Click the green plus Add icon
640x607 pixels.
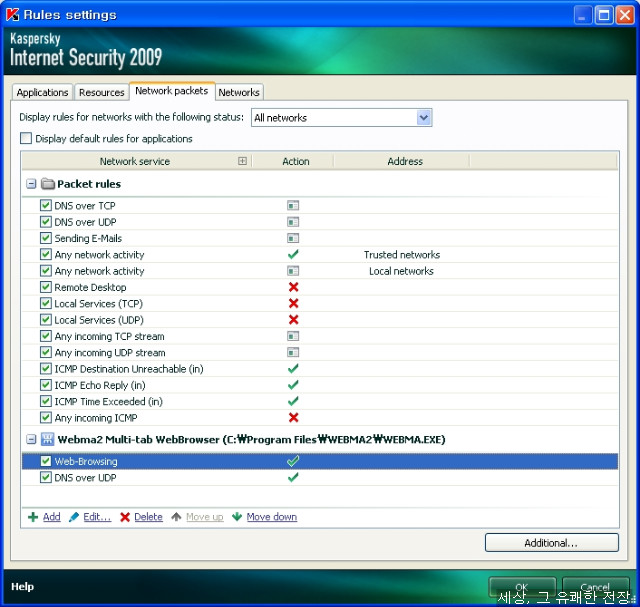[x=33, y=517]
